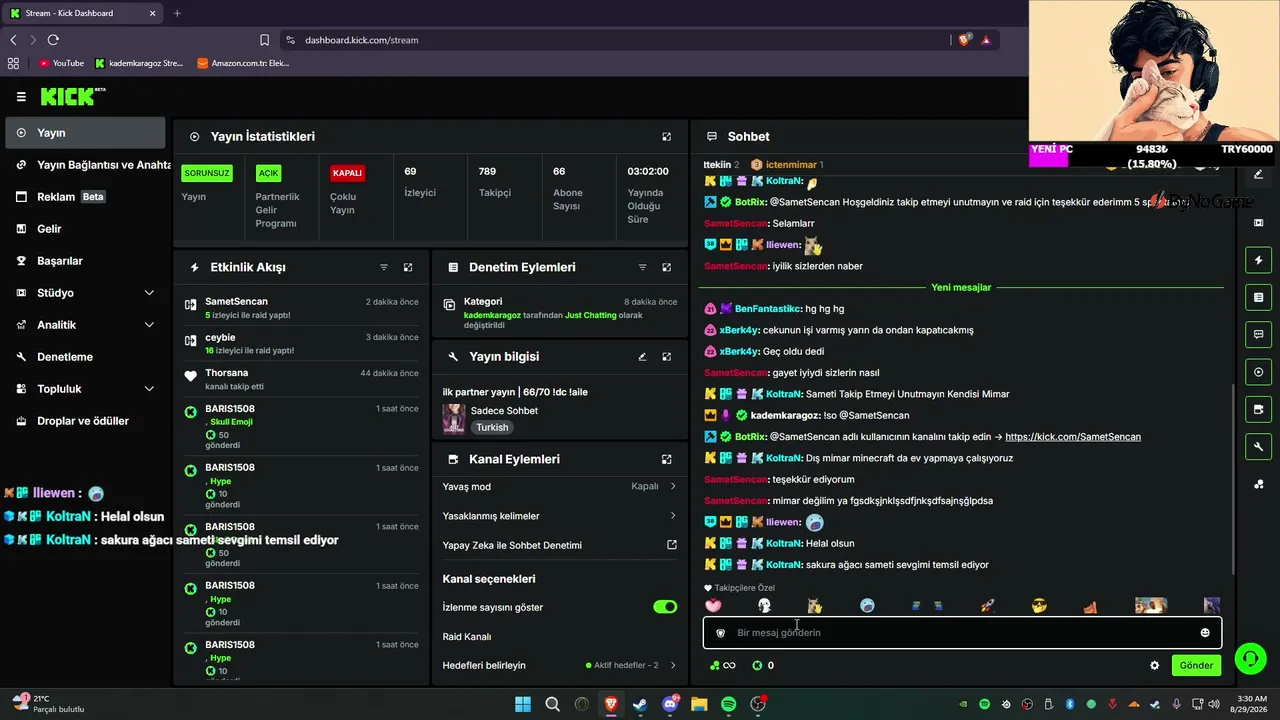The image size is (1280, 720).
Task: Focus the Bir mesaj gönderin input field
Action: (x=962, y=633)
